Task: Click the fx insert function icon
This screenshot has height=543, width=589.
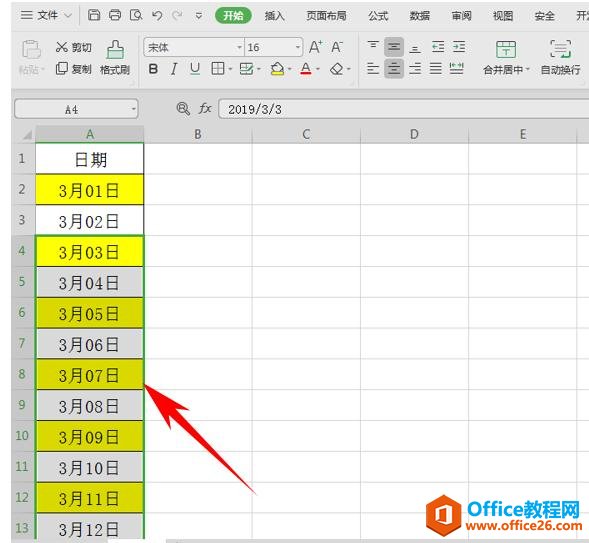Action: coord(205,109)
